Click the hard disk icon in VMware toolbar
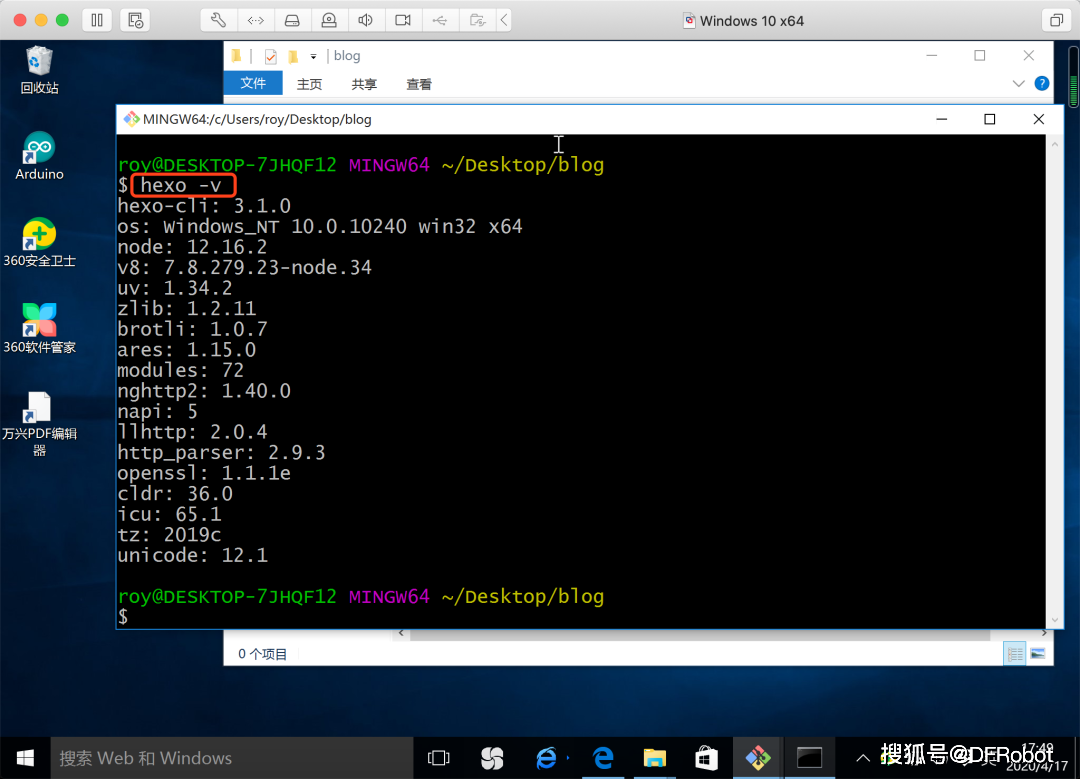 292,20
